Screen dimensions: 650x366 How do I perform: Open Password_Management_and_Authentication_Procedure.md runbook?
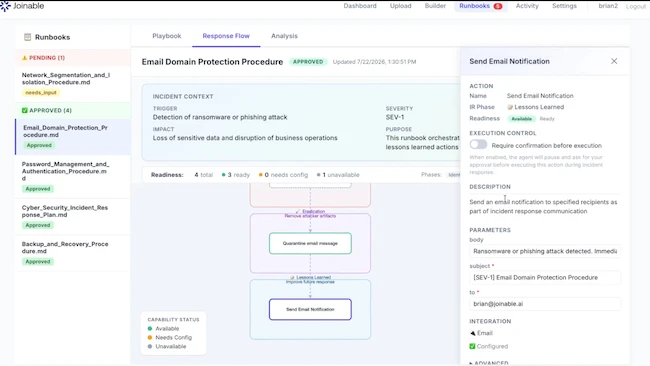tap(73, 176)
